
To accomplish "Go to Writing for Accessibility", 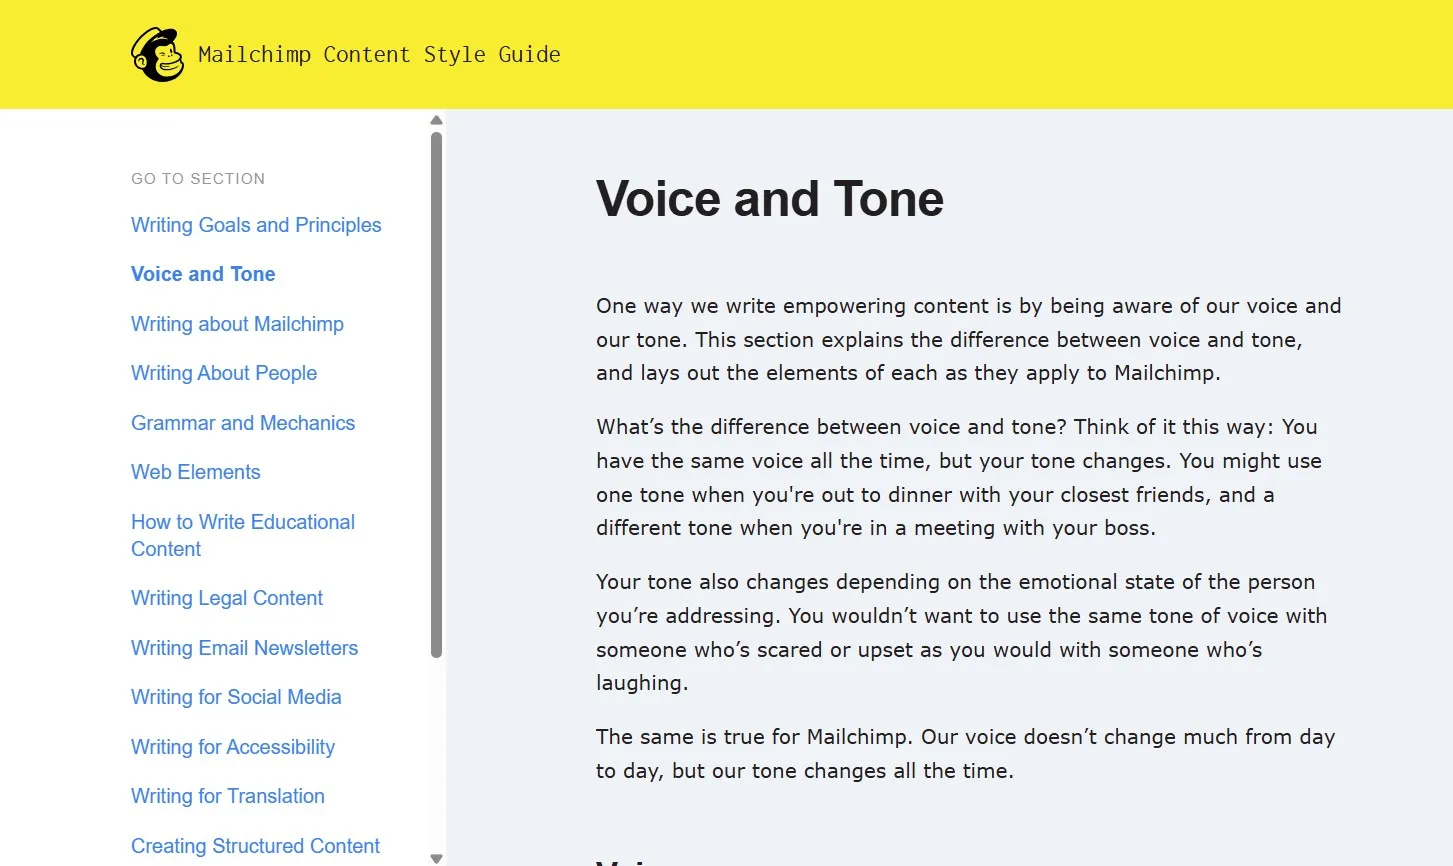I will click(x=233, y=747).
